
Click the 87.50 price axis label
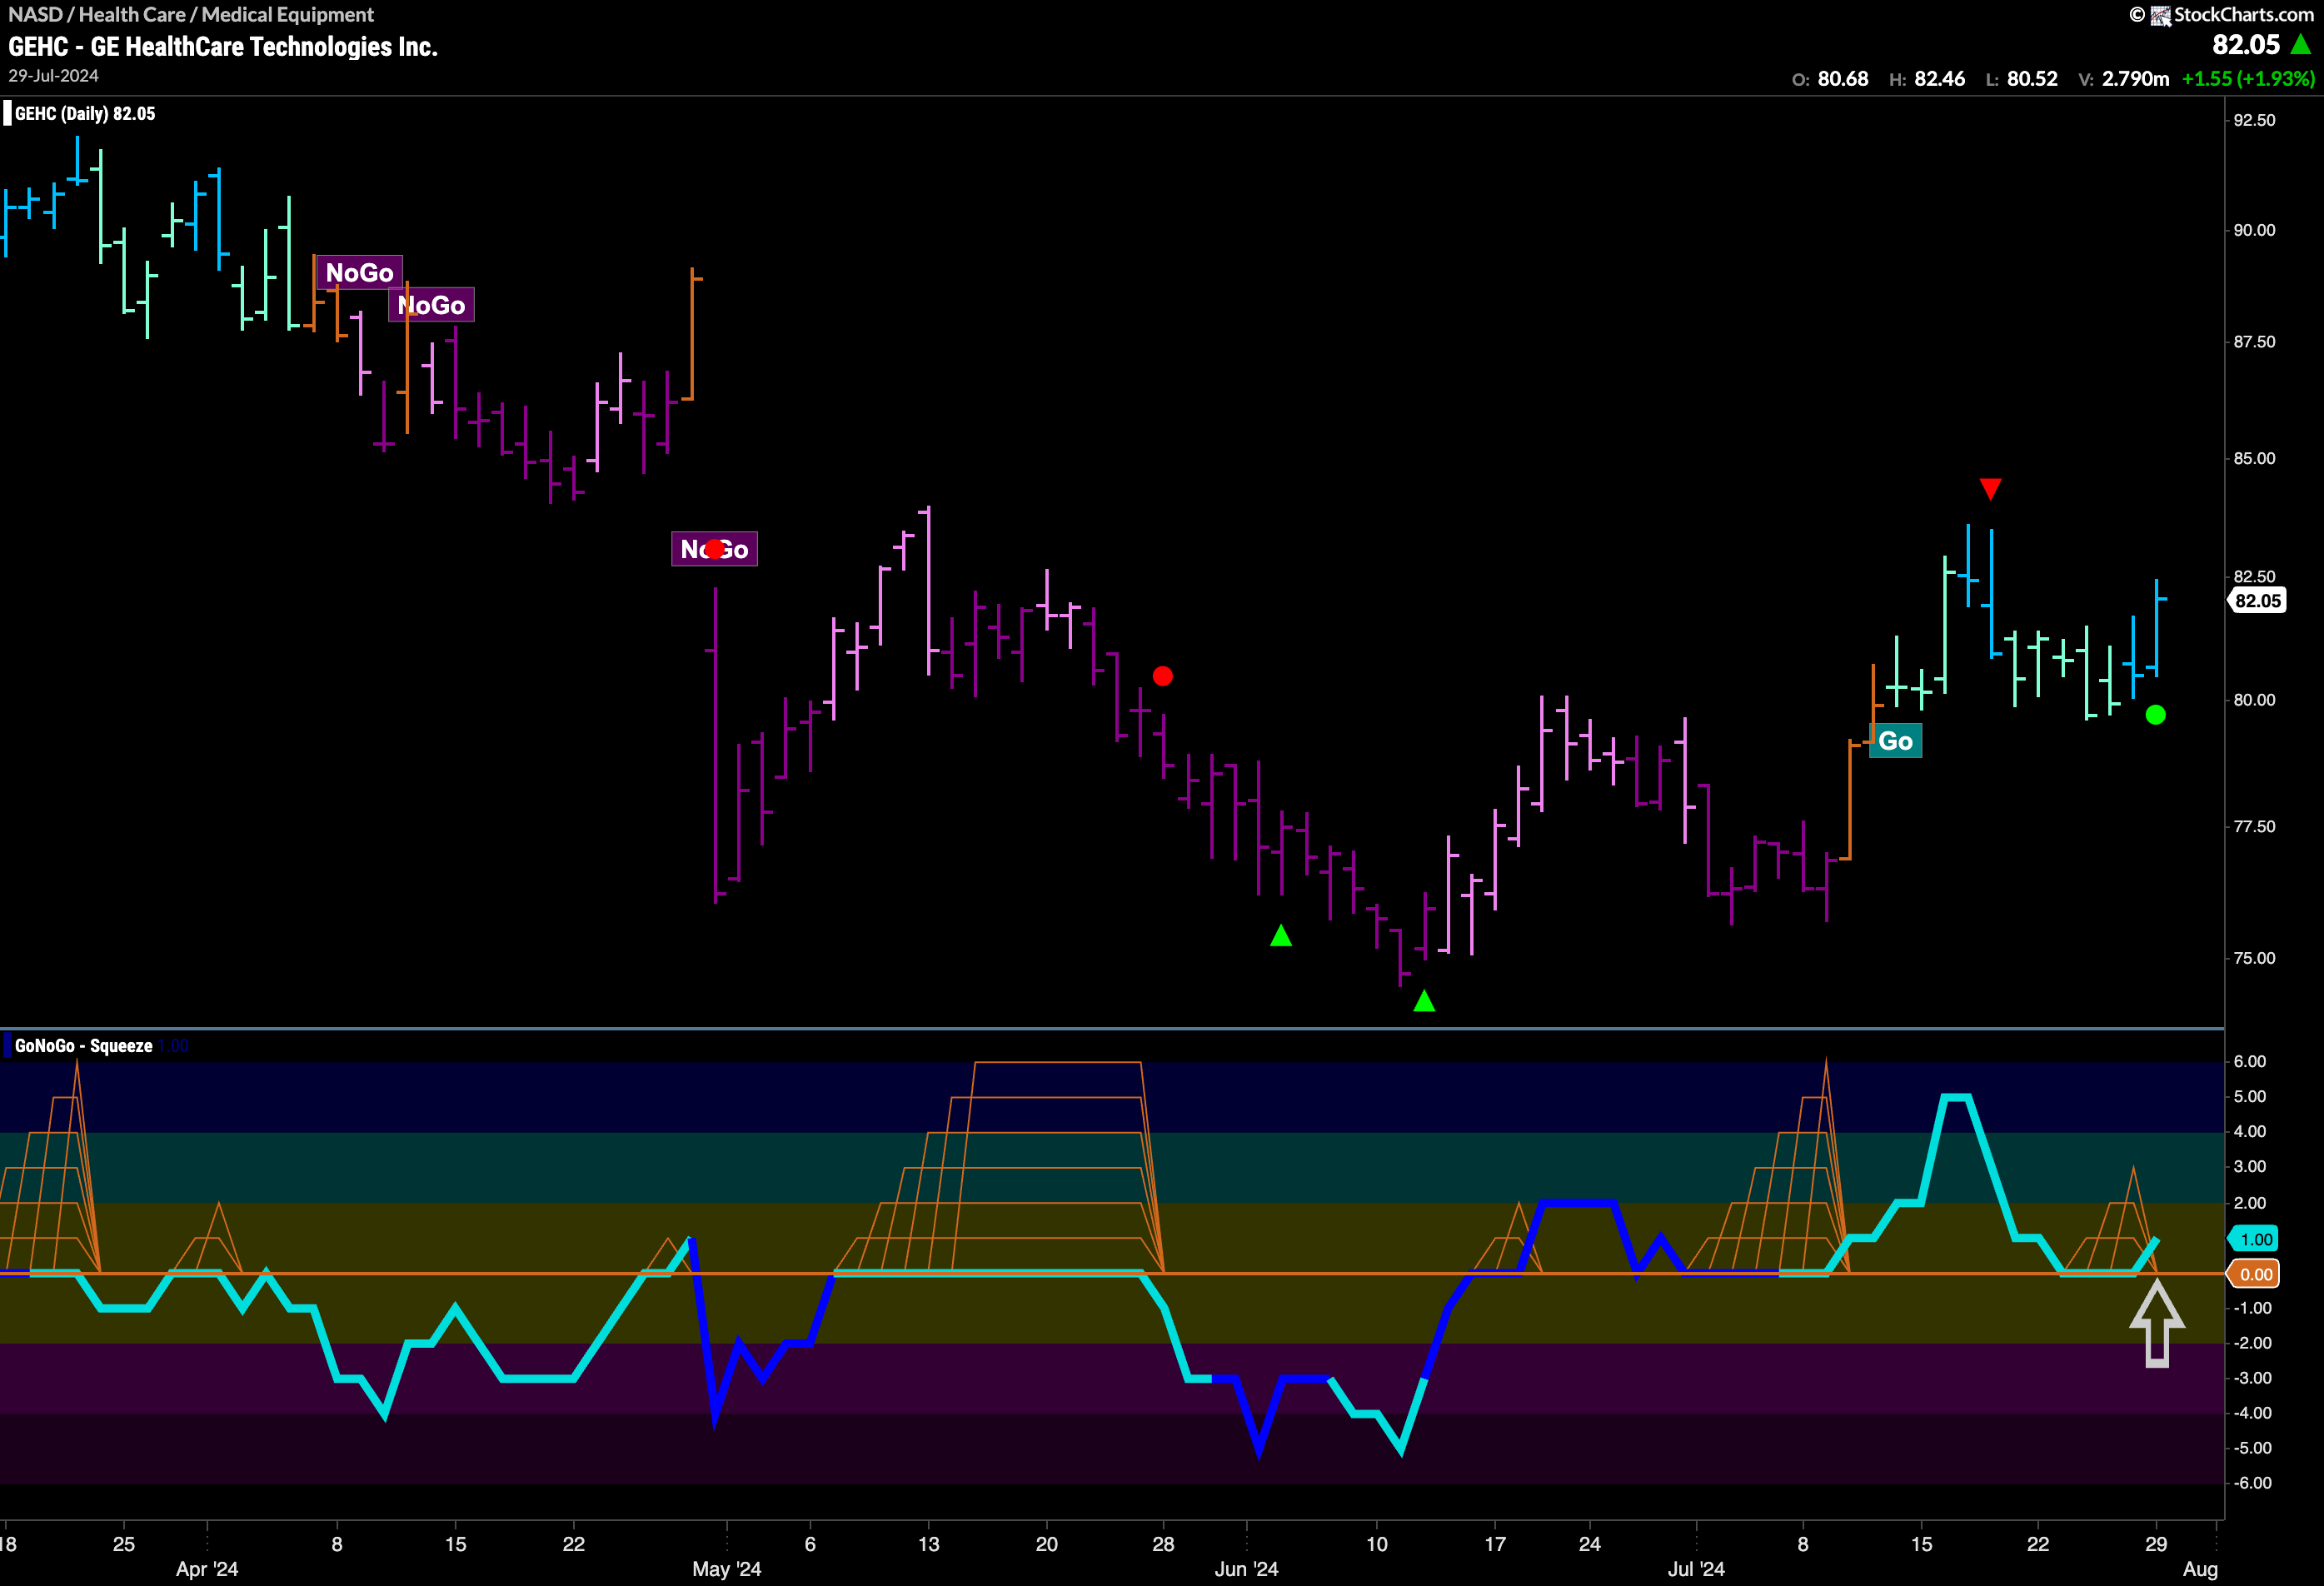point(2254,342)
